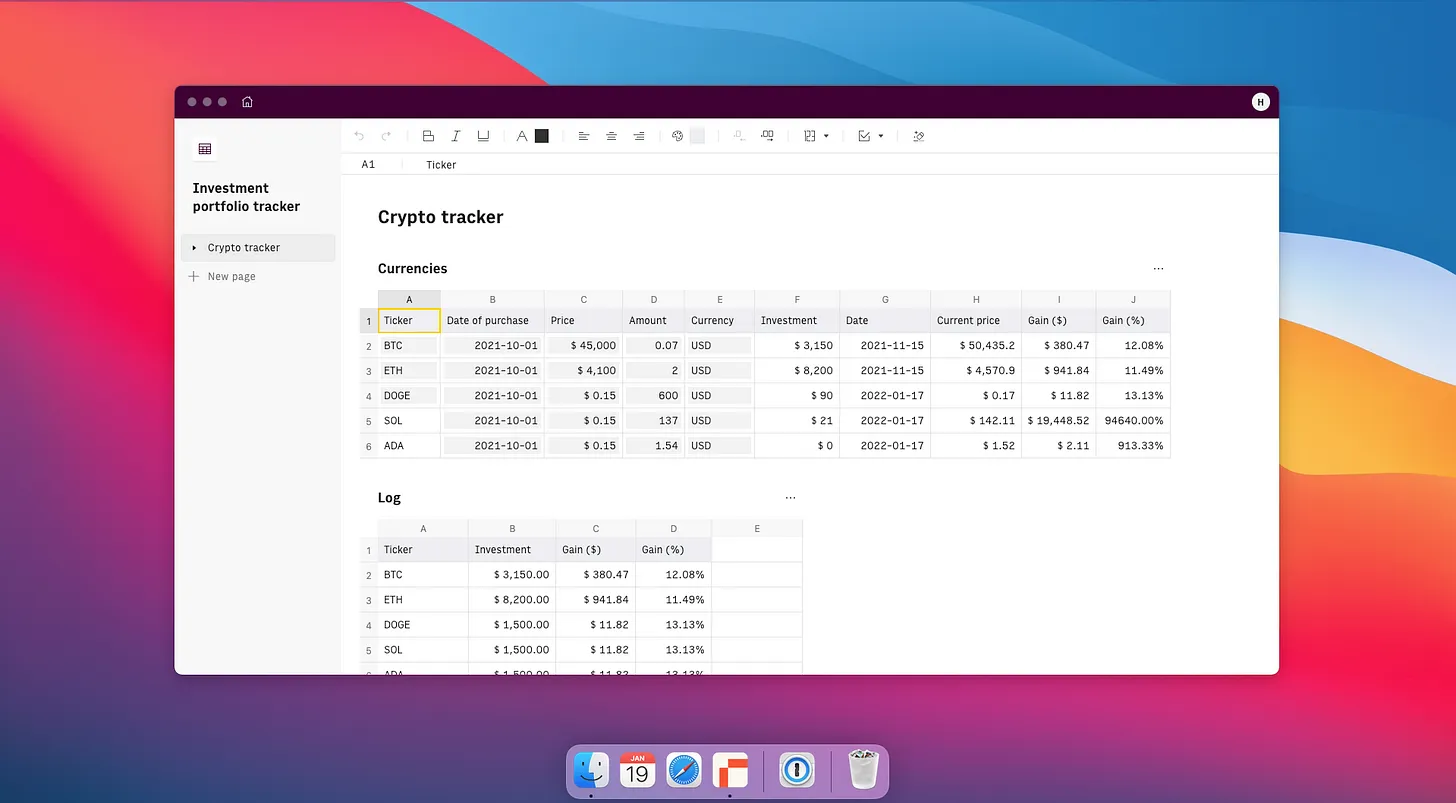The image size is (1456, 803).
Task: Add a New page in sidebar
Action: point(222,276)
